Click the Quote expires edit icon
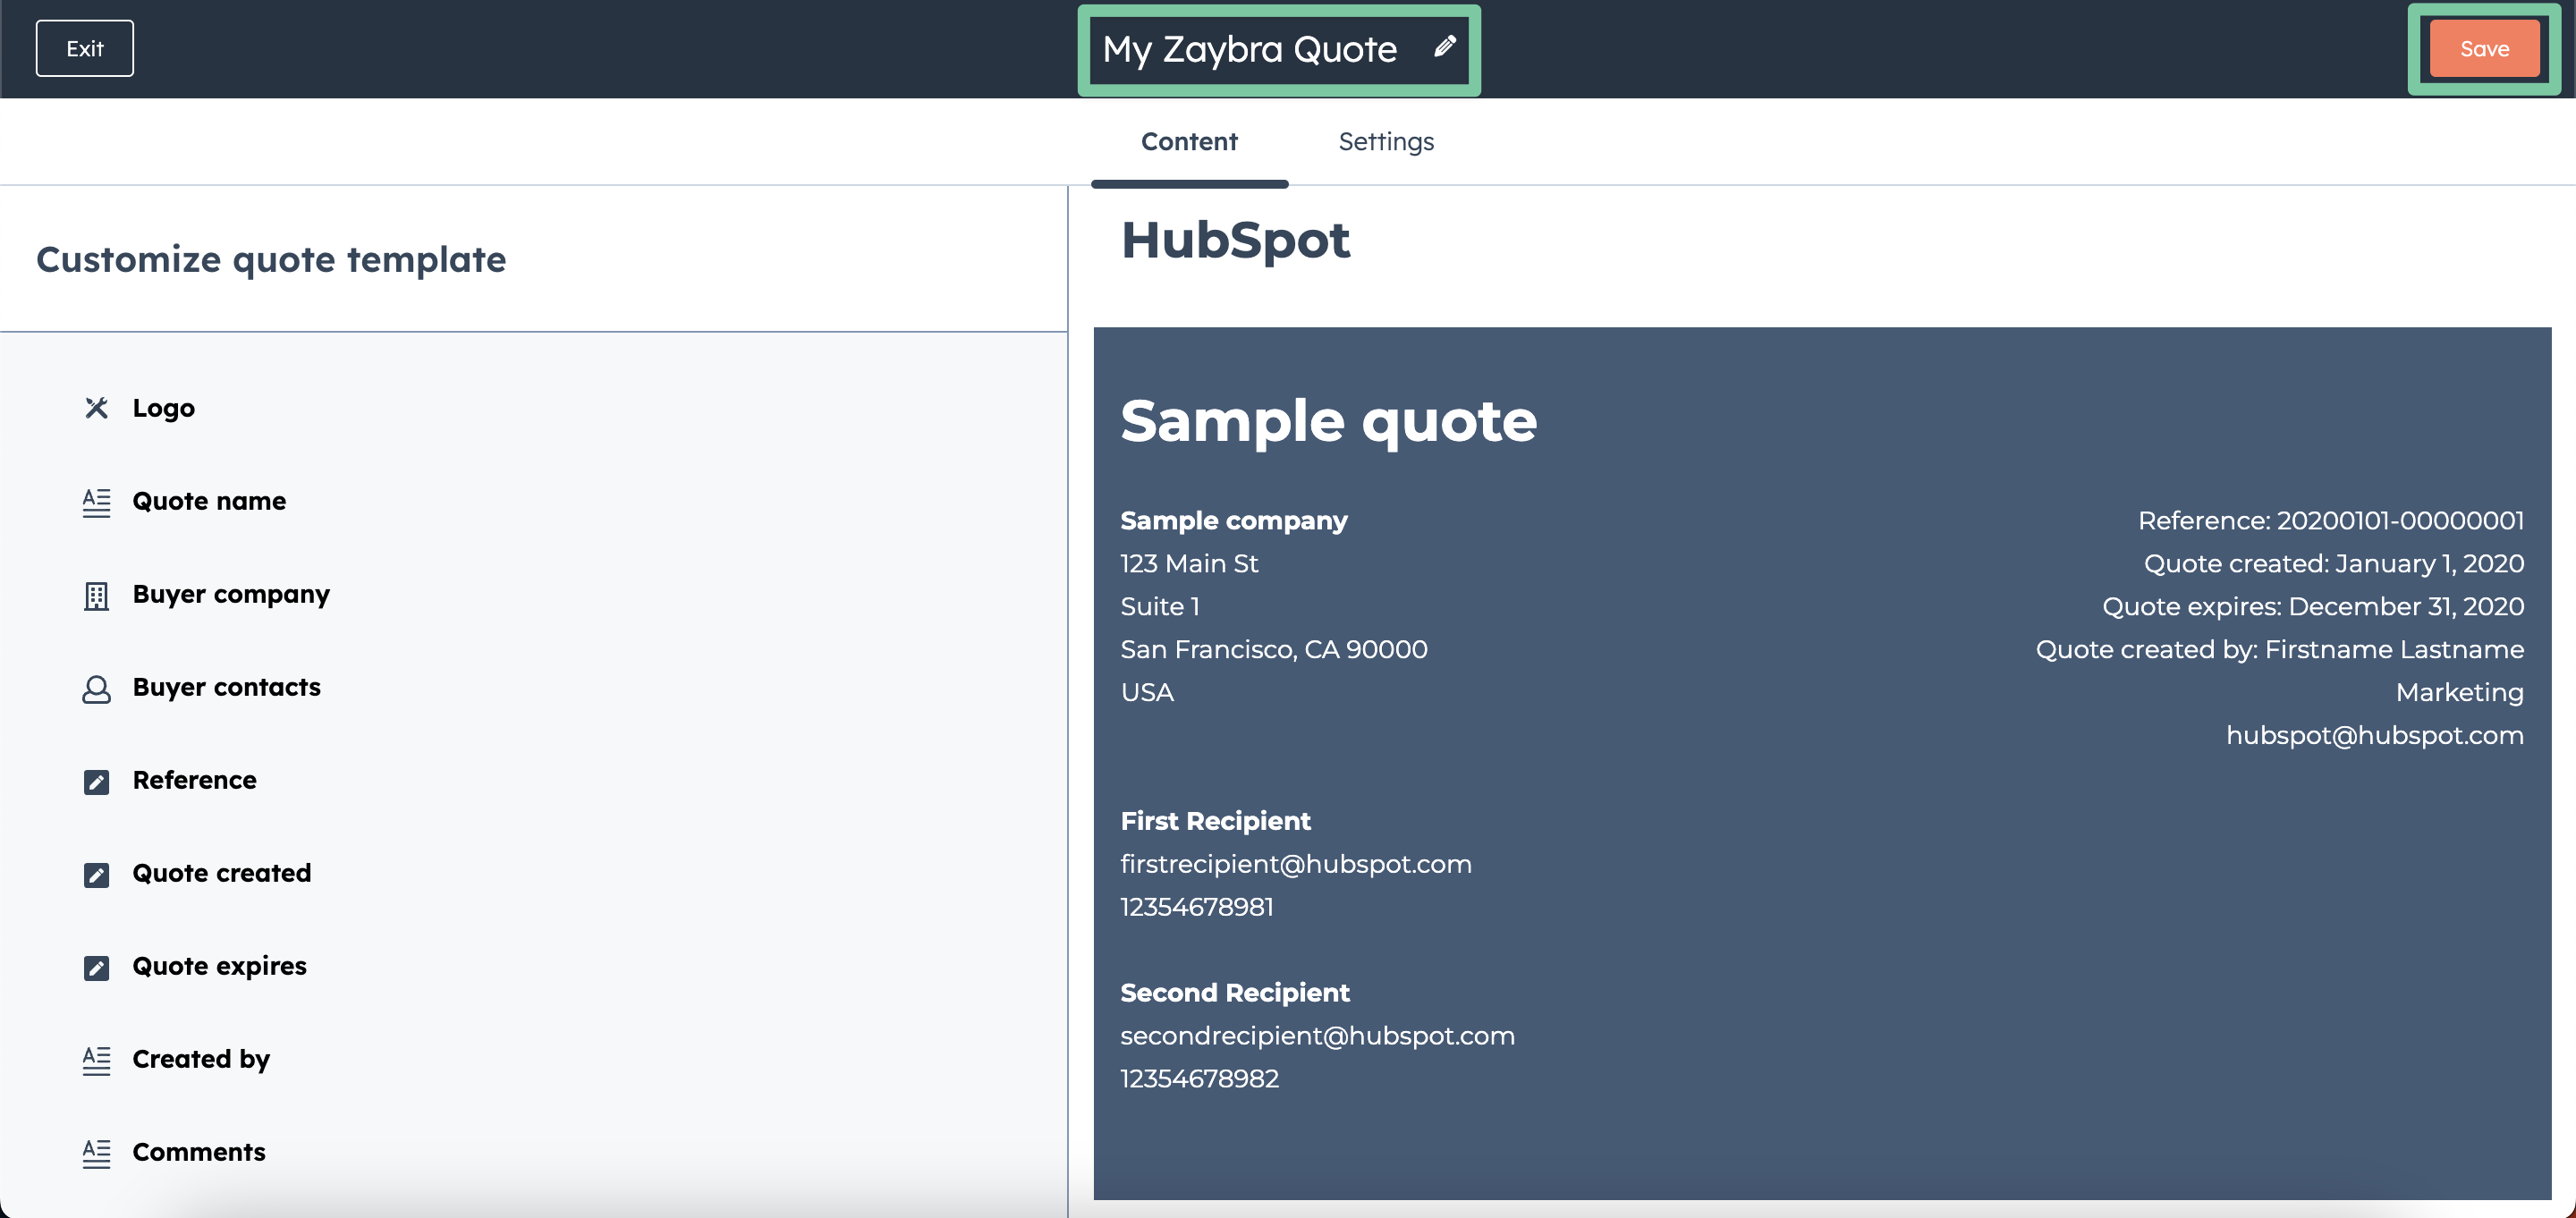 click(x=96, y=967)
